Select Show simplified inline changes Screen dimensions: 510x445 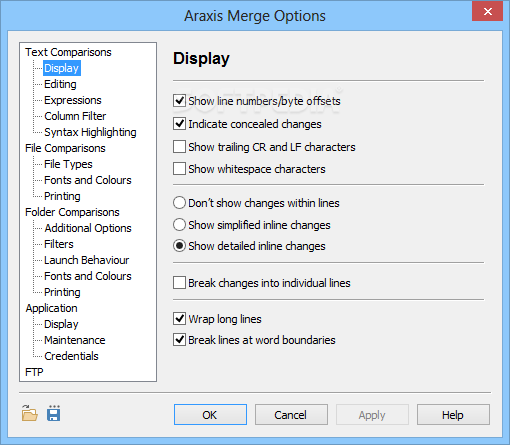point(179,225)
